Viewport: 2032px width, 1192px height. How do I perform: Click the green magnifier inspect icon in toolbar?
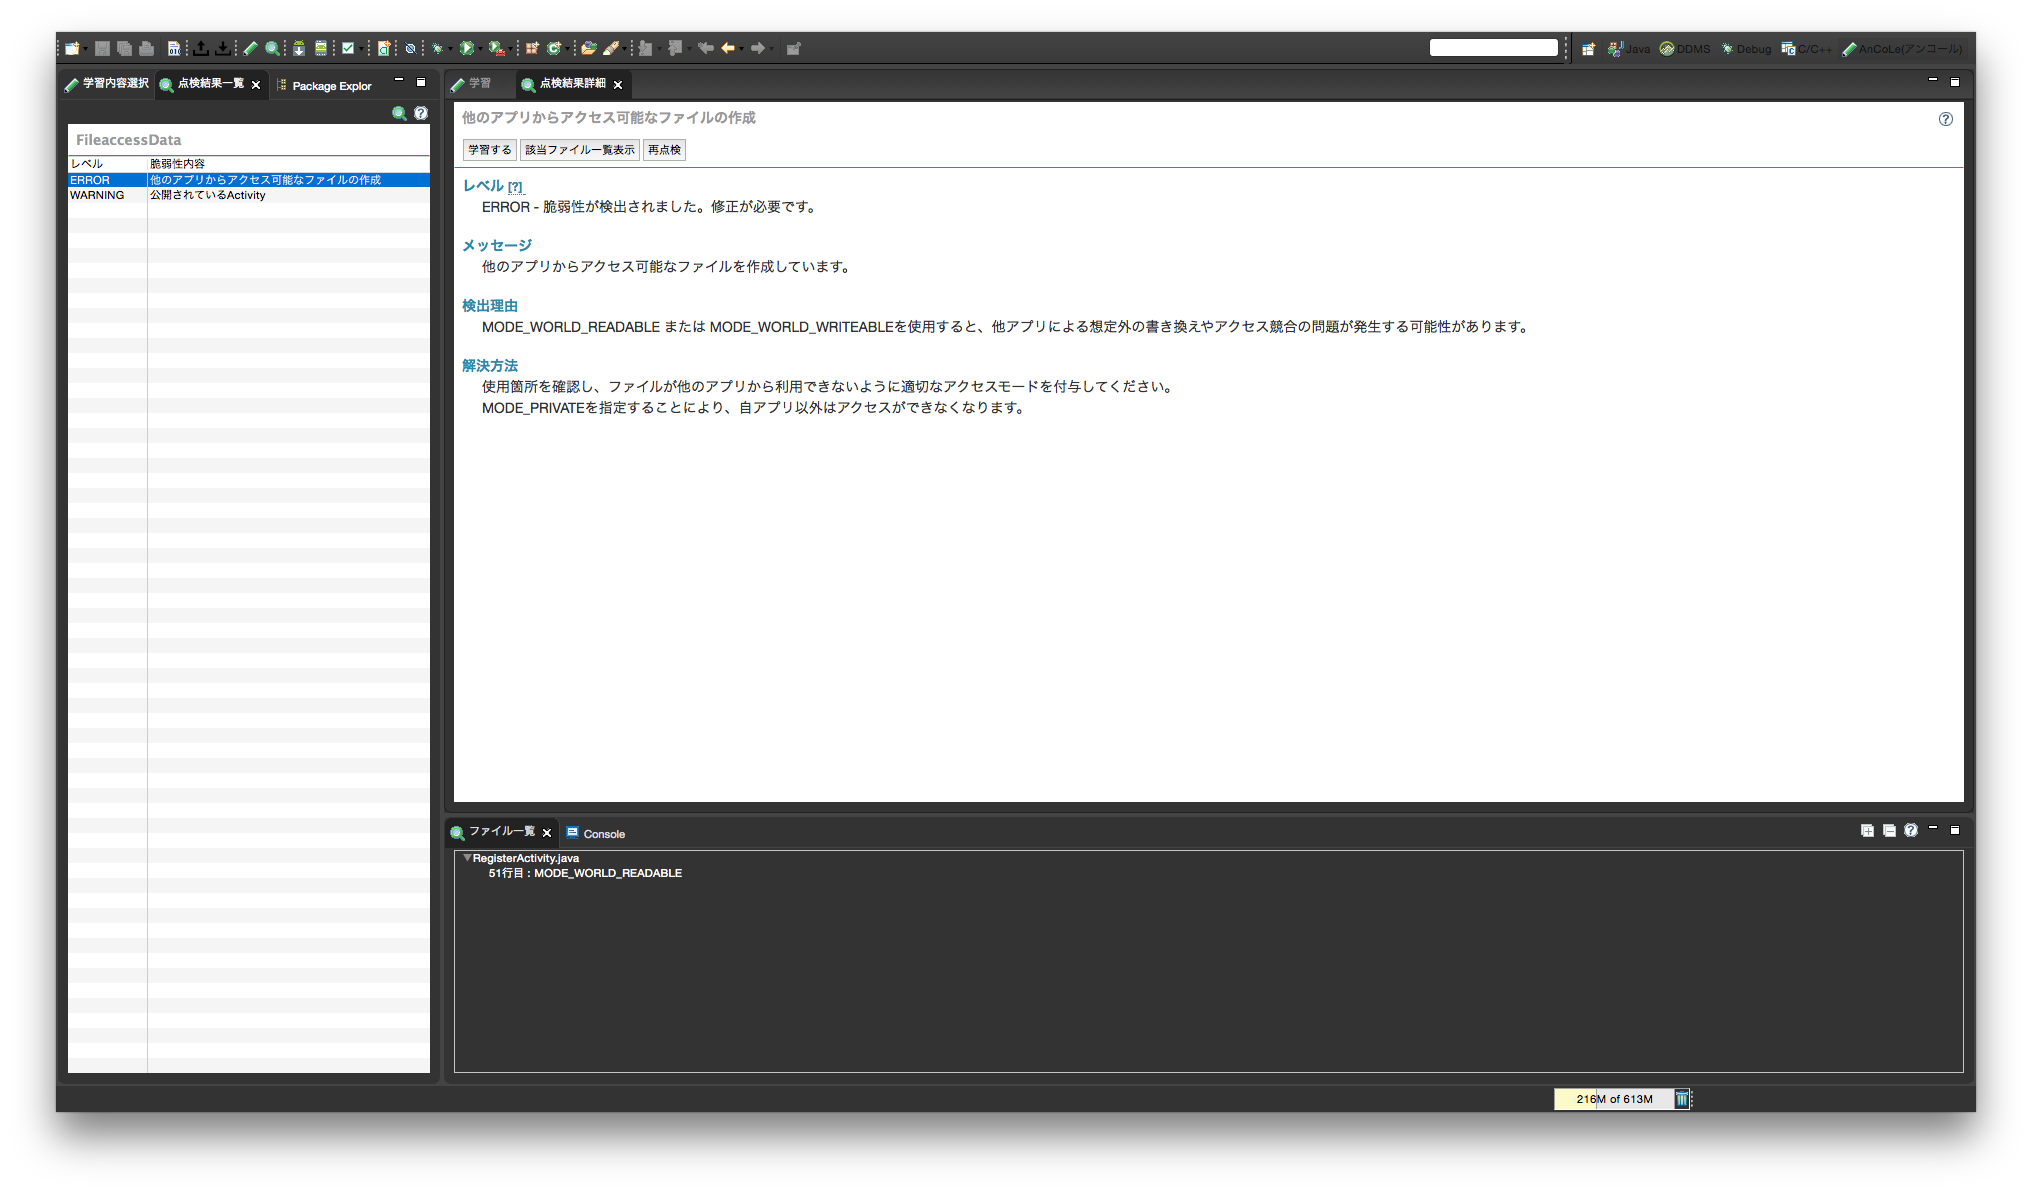click(272, 48)
